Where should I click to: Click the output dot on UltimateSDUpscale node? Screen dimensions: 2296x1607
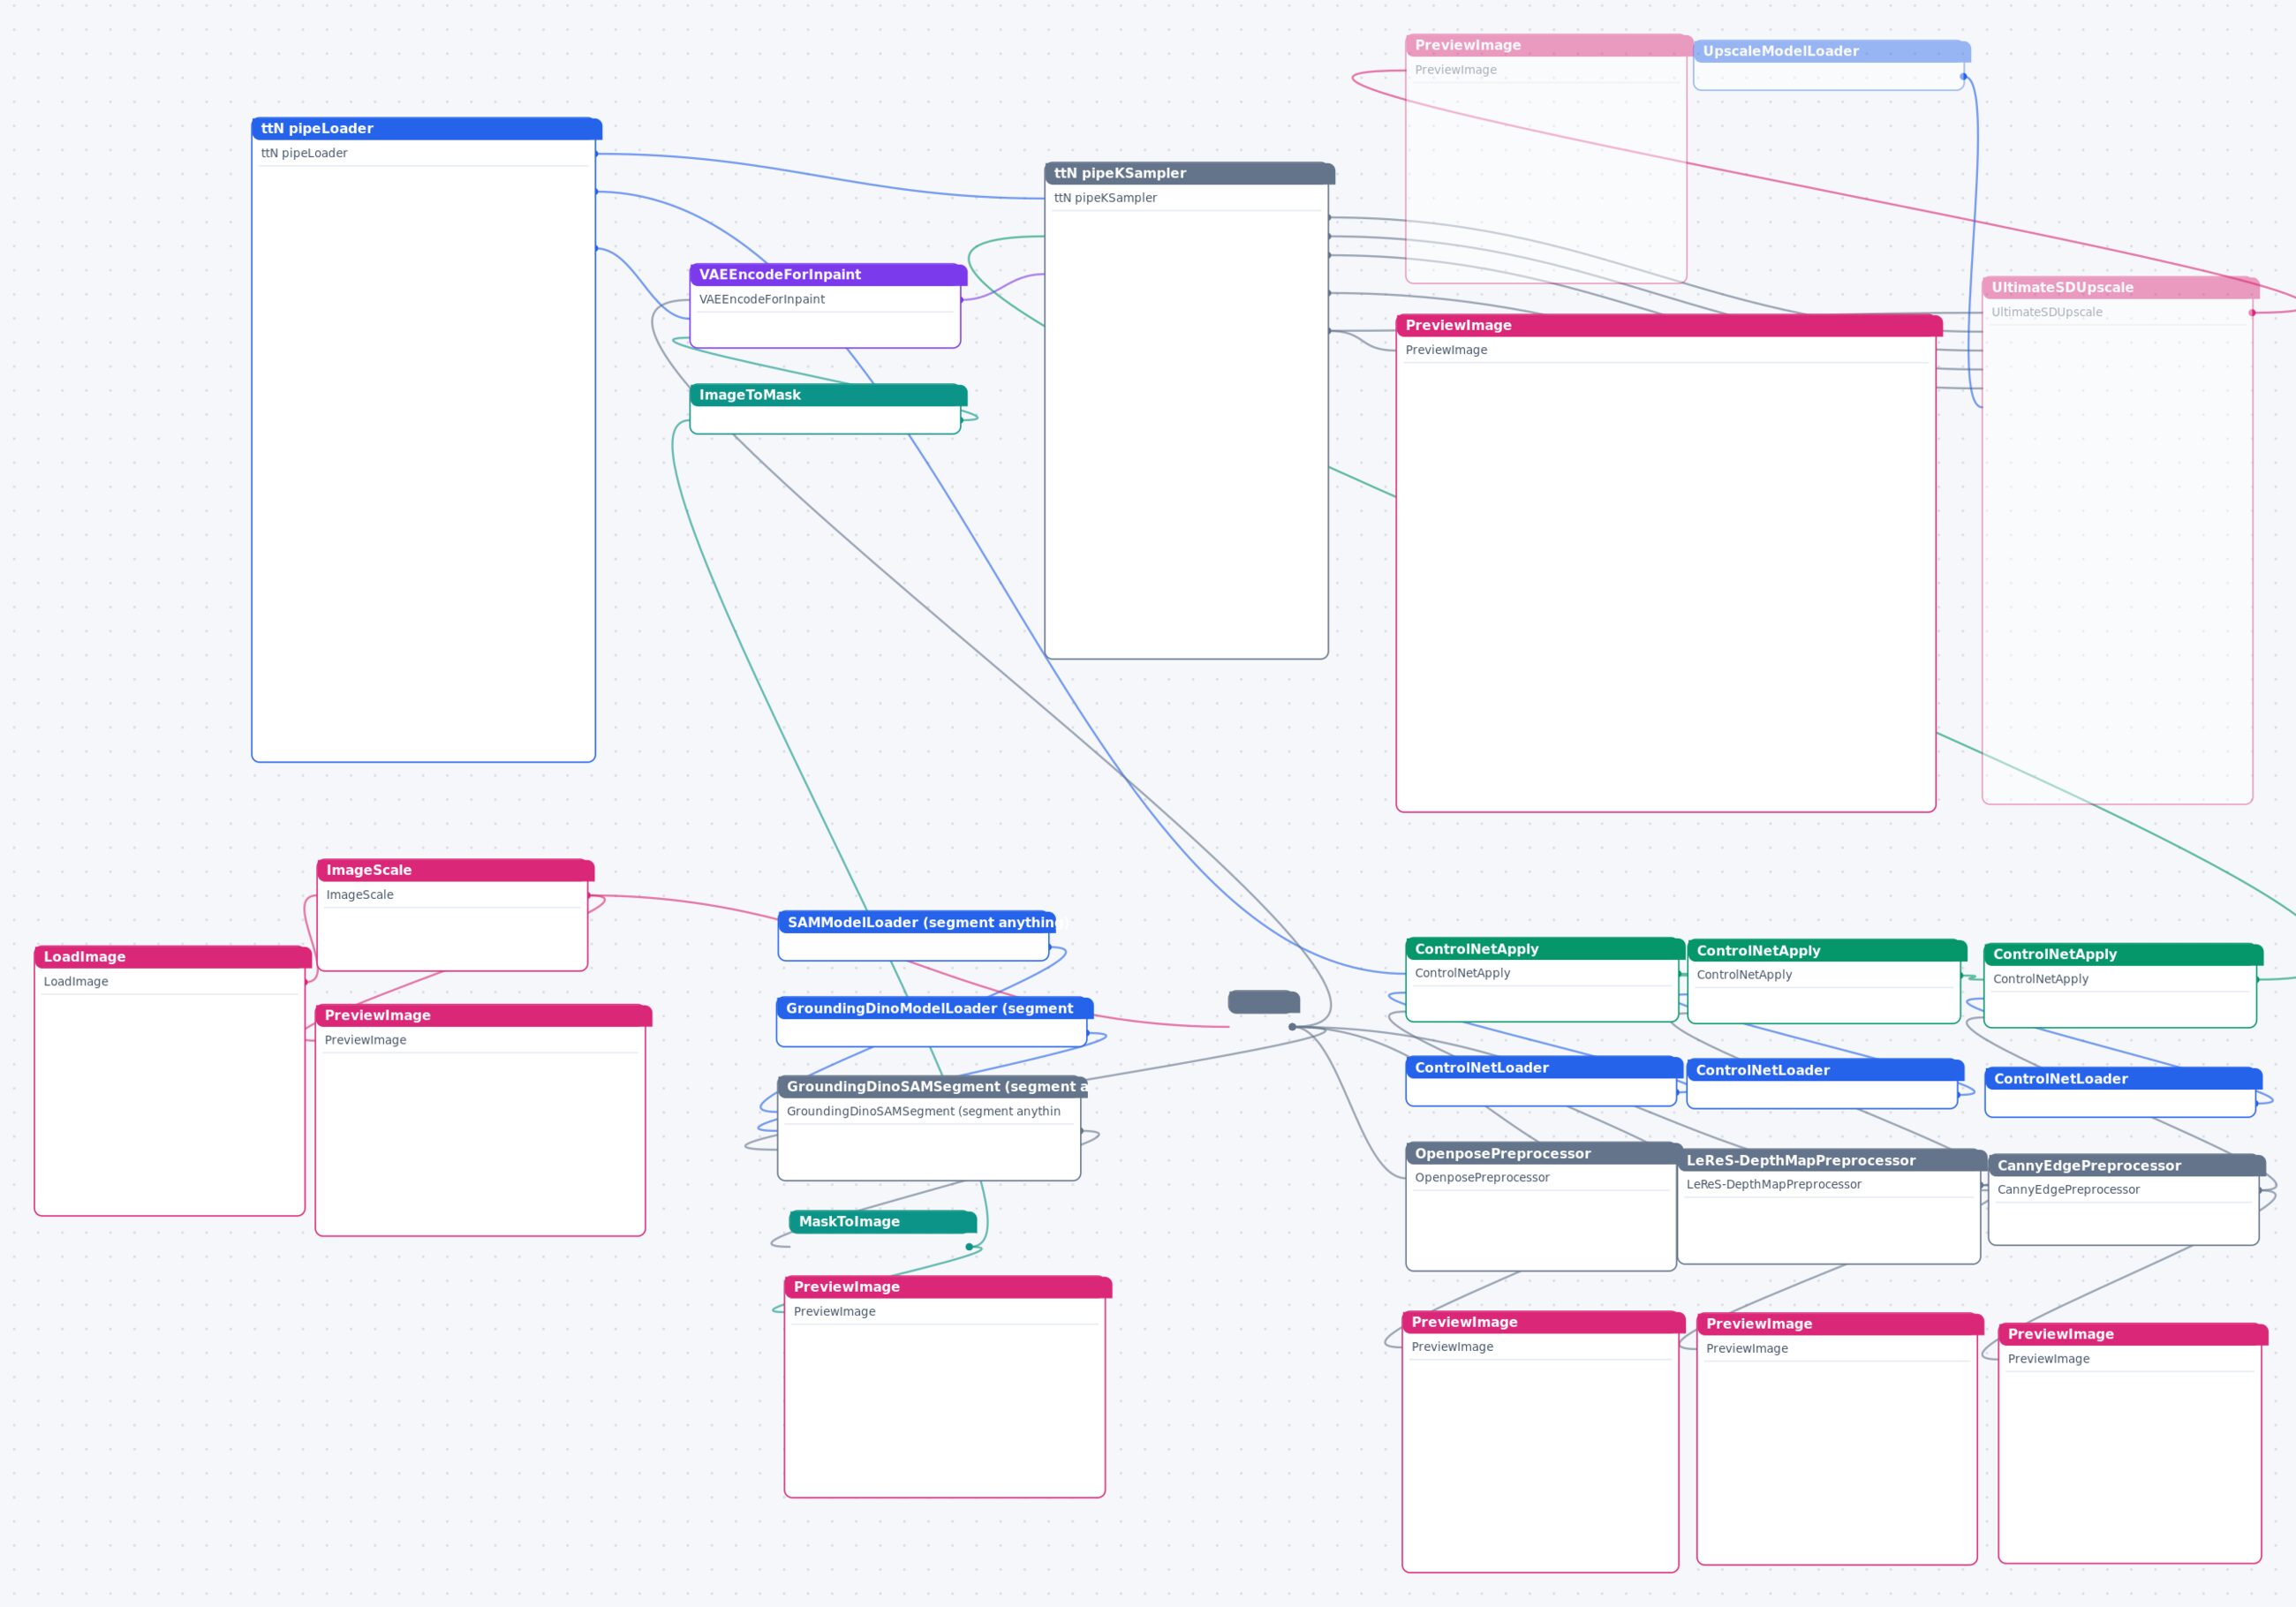point(2252,313)
